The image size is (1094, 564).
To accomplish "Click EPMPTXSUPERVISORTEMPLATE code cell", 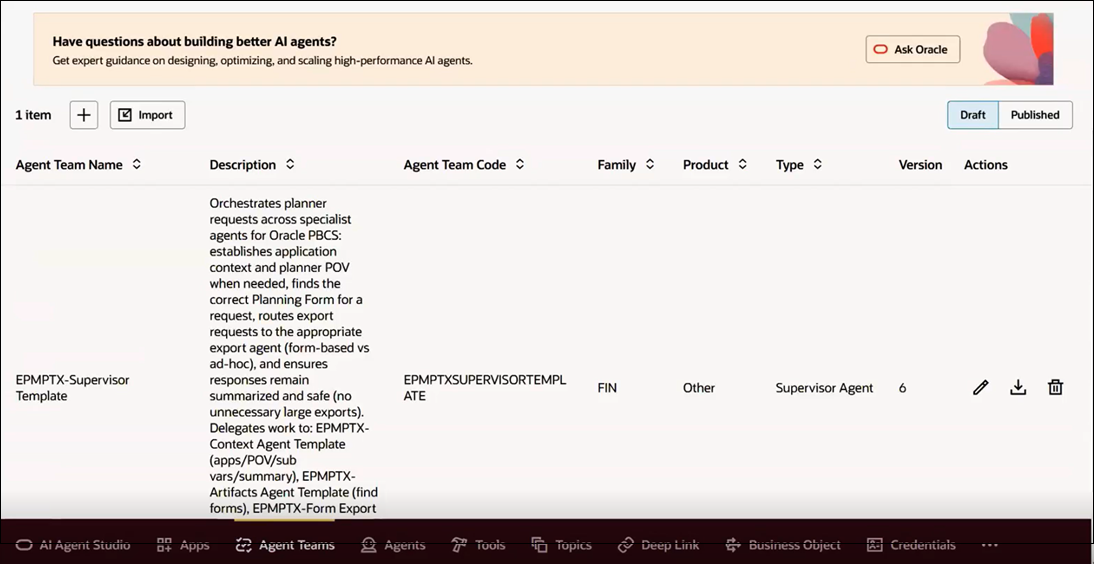I will pyautogui.click(x=485, y=387).
